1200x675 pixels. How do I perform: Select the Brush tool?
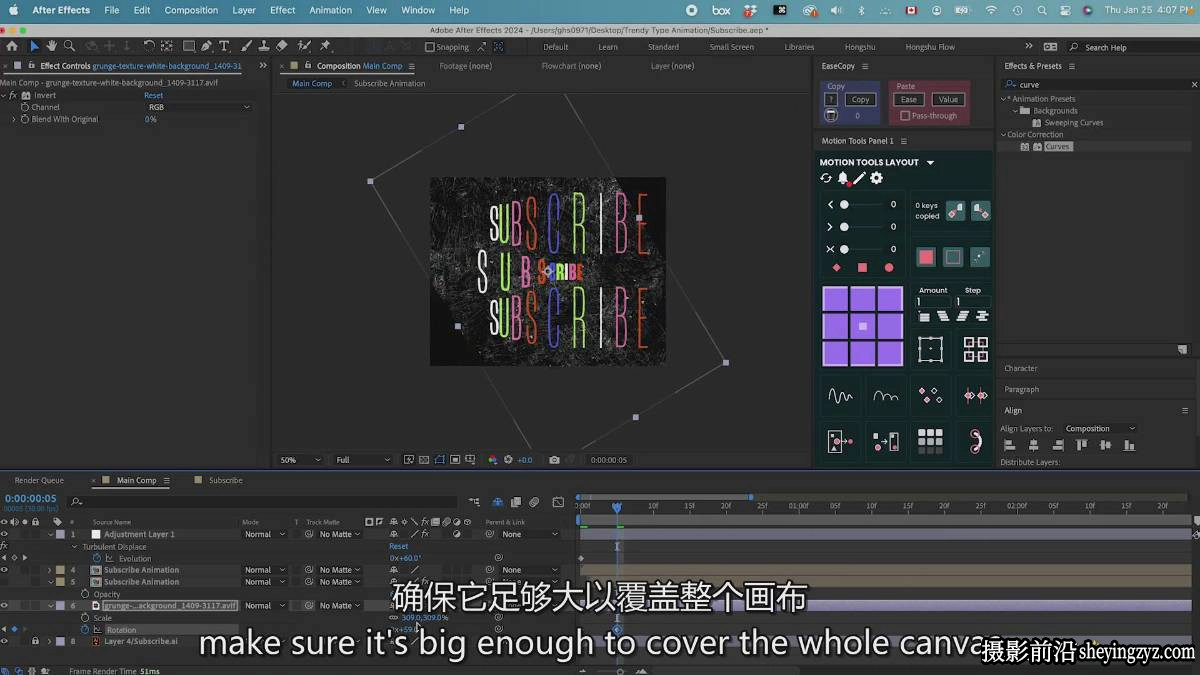pyautogui.click(x=246, y=46)
